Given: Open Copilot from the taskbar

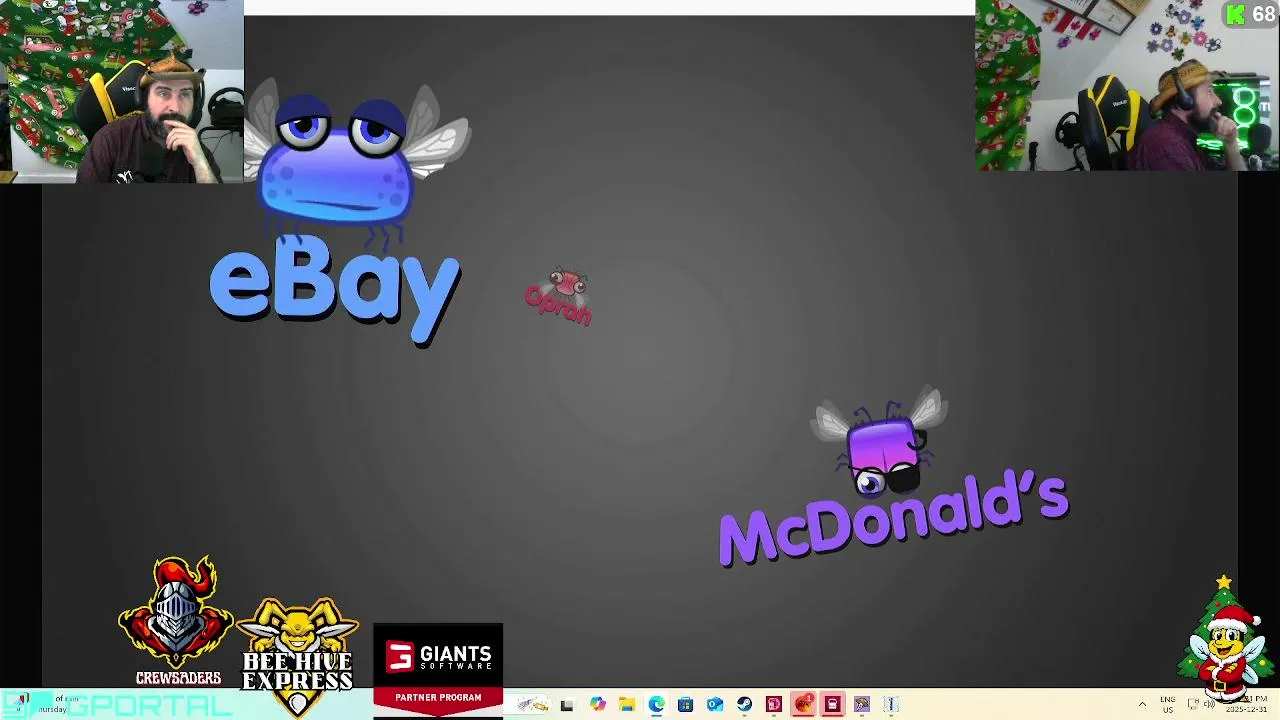Looking at the screenshot, I should tap(597, 705).
